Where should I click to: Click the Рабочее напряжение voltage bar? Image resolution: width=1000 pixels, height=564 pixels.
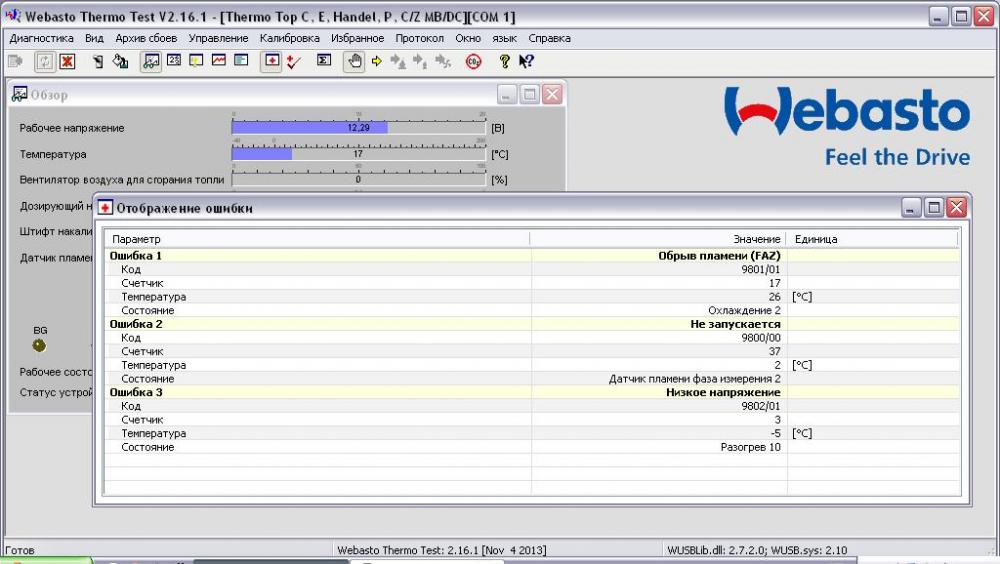coord(358,128)
